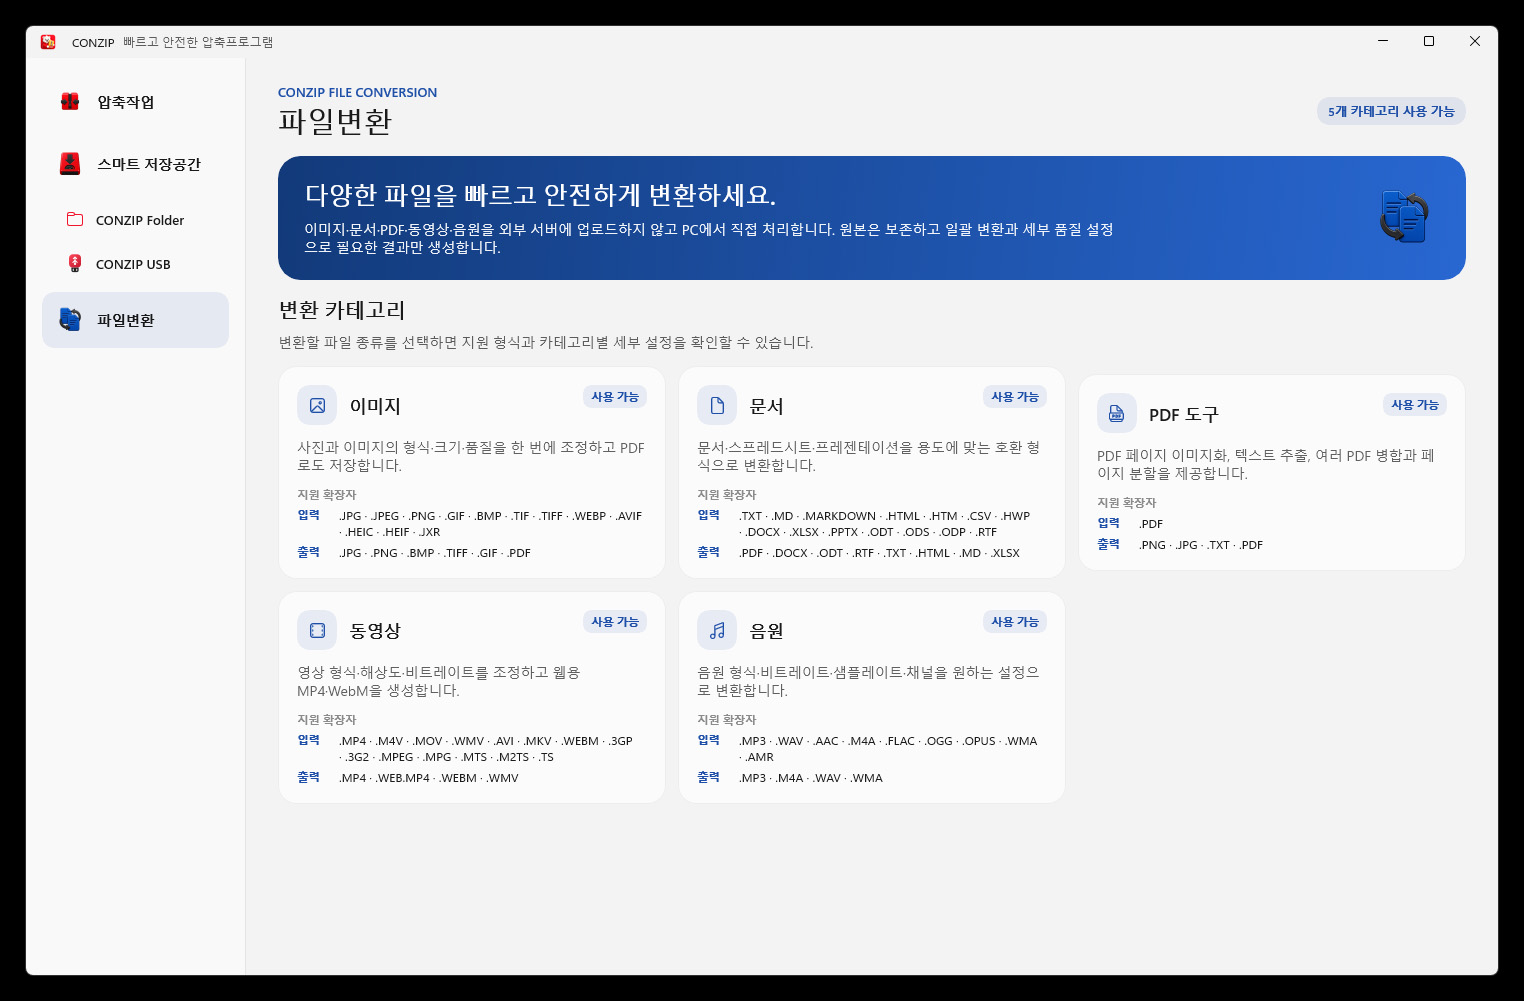Open the PDF 도구 category title
The image size is (1524, 1001).
click(x=1184, y=414)
